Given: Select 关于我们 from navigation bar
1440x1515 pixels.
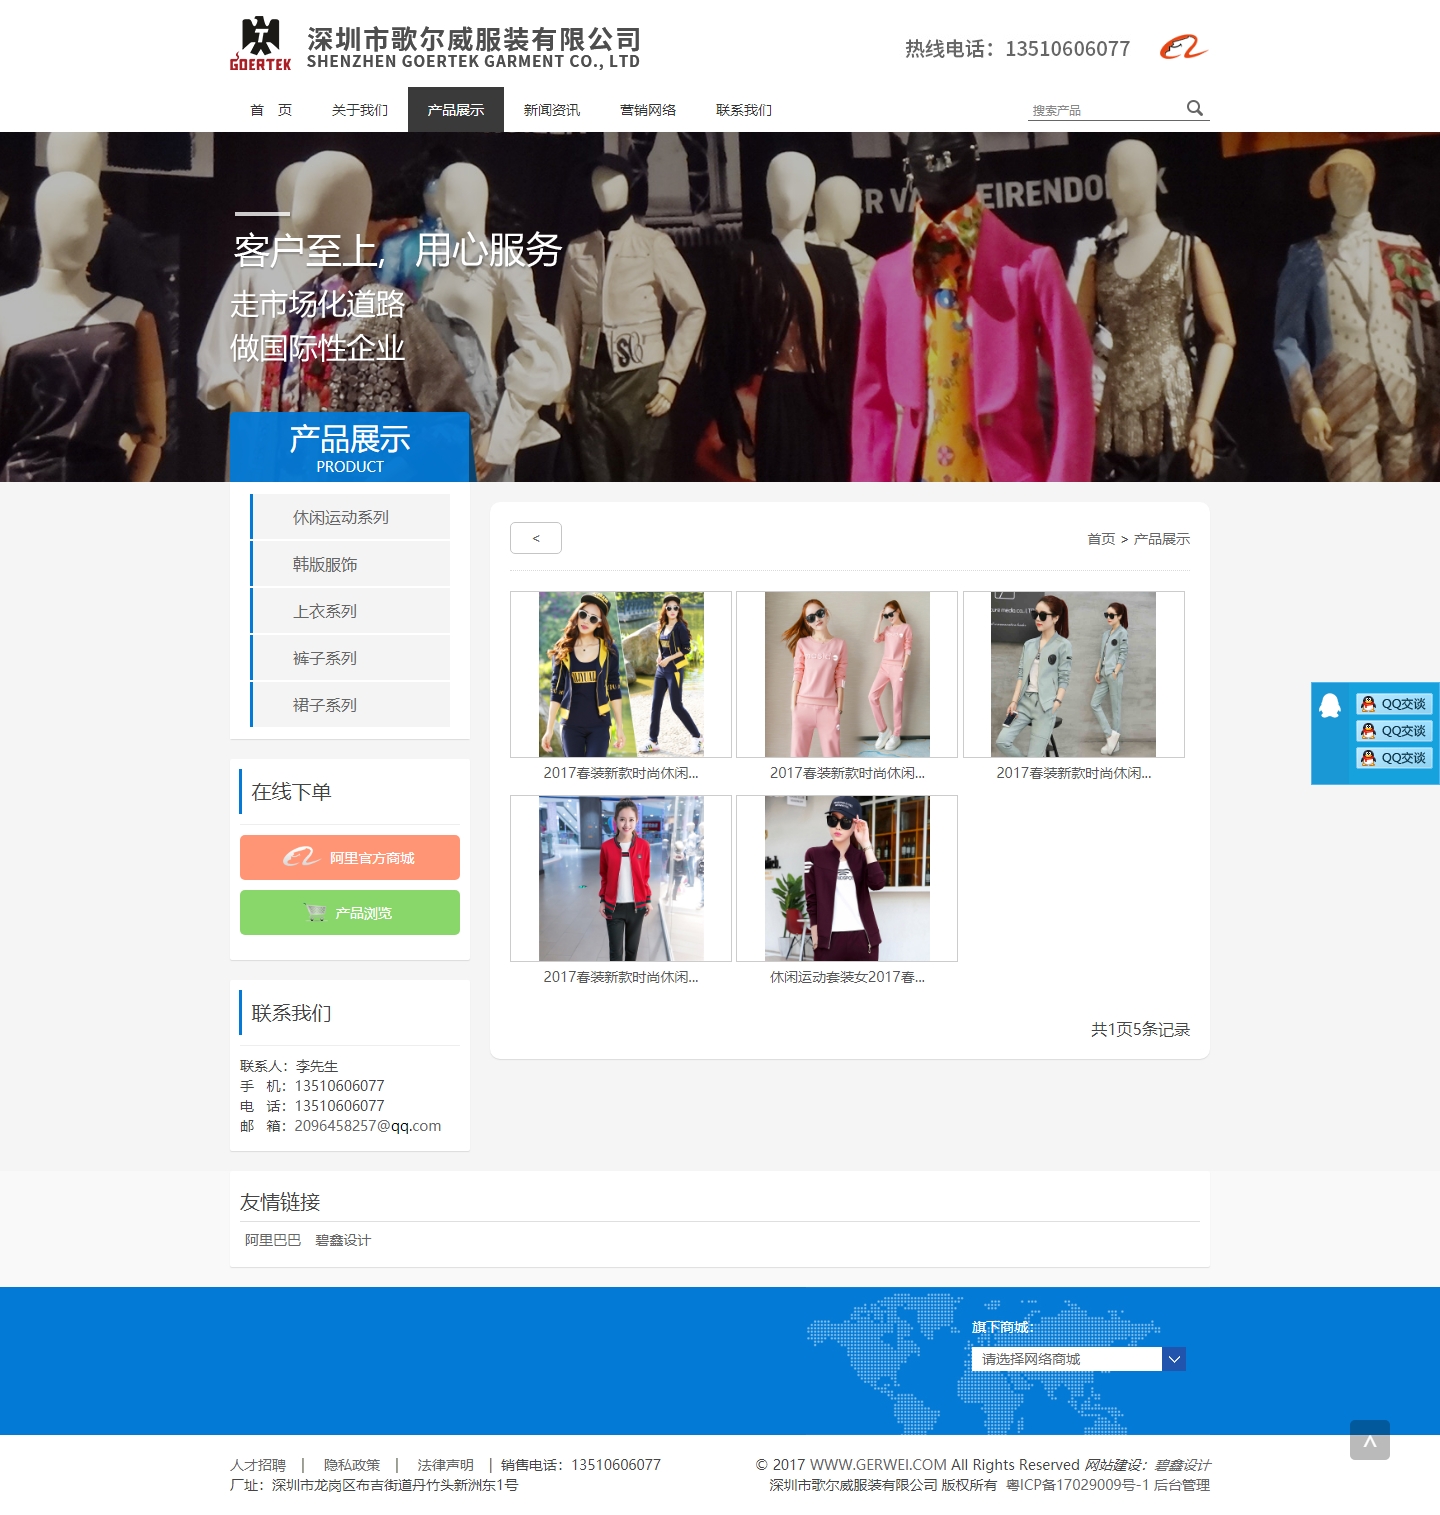Looking at the screenshot, I should click(x=360, y=110).
